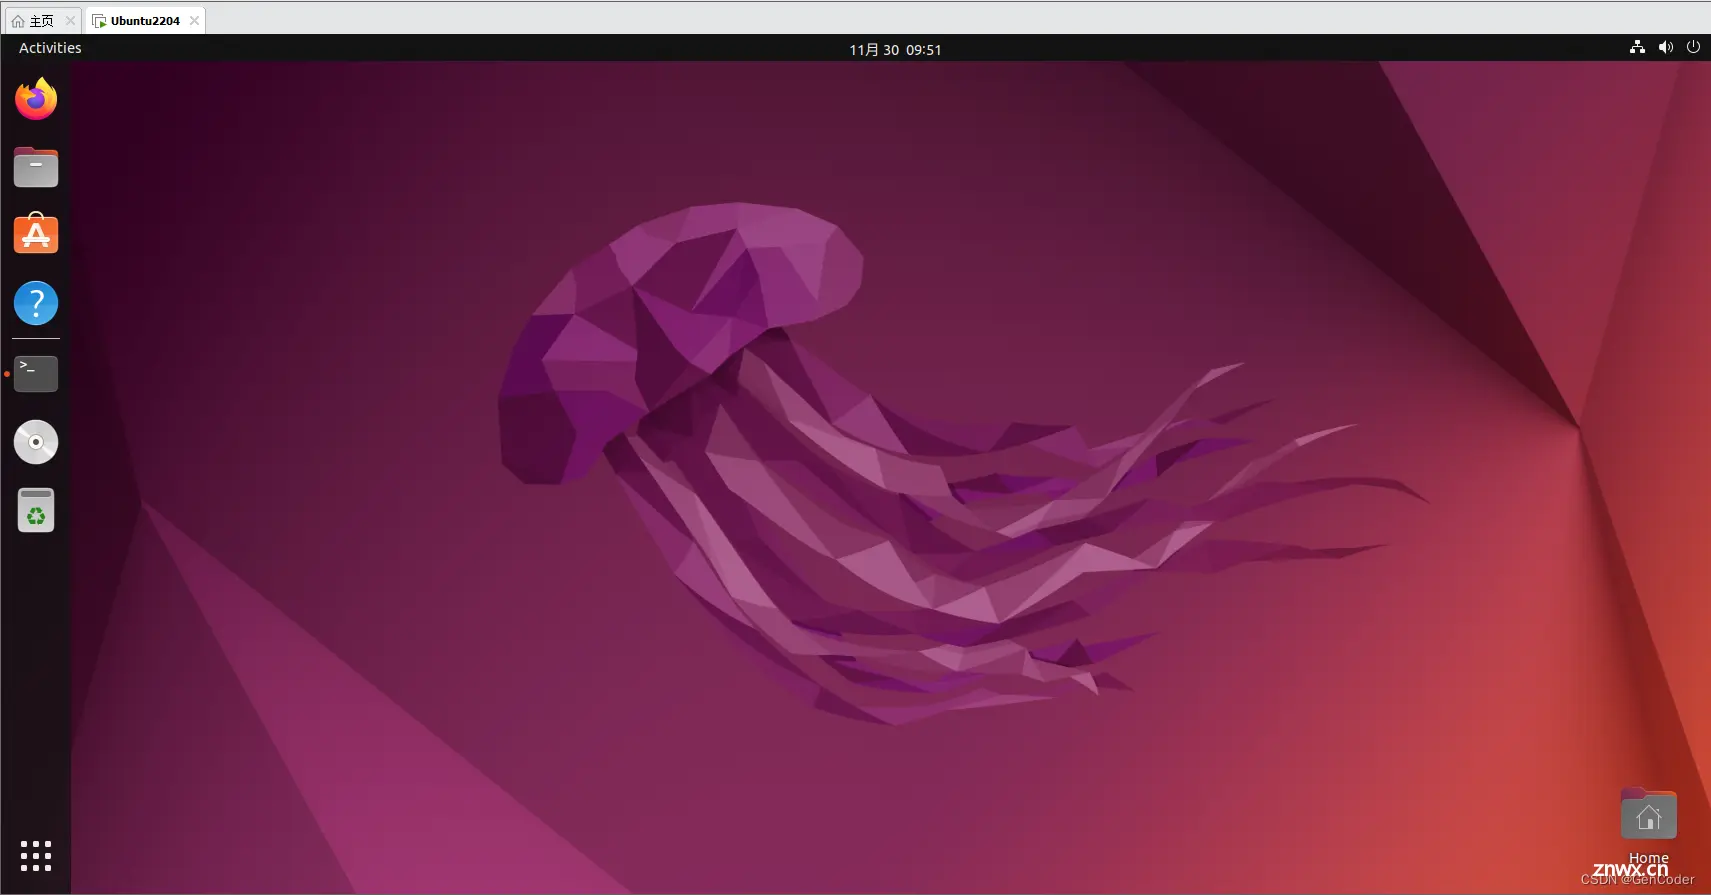This screenshot has height=895, width=1711.
Task: Open the Help app in dock
Action: click(x=36, y=303)
